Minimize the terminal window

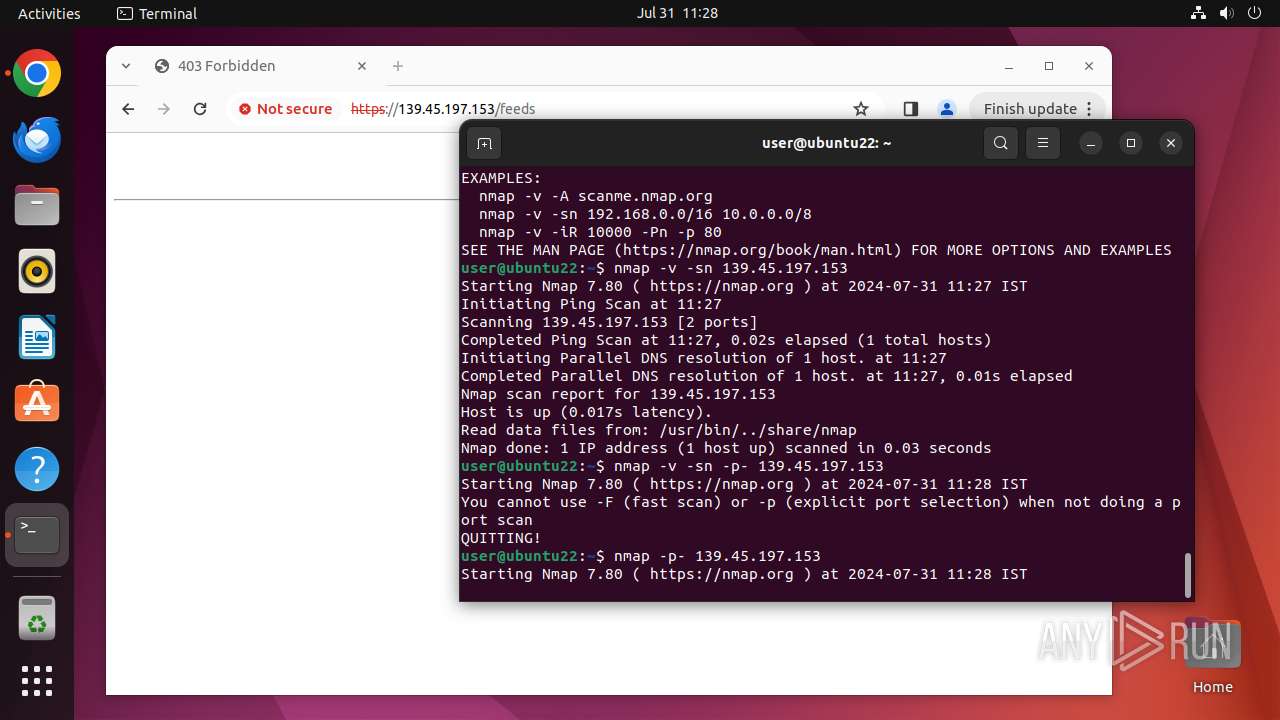(x=1091, y=143)
